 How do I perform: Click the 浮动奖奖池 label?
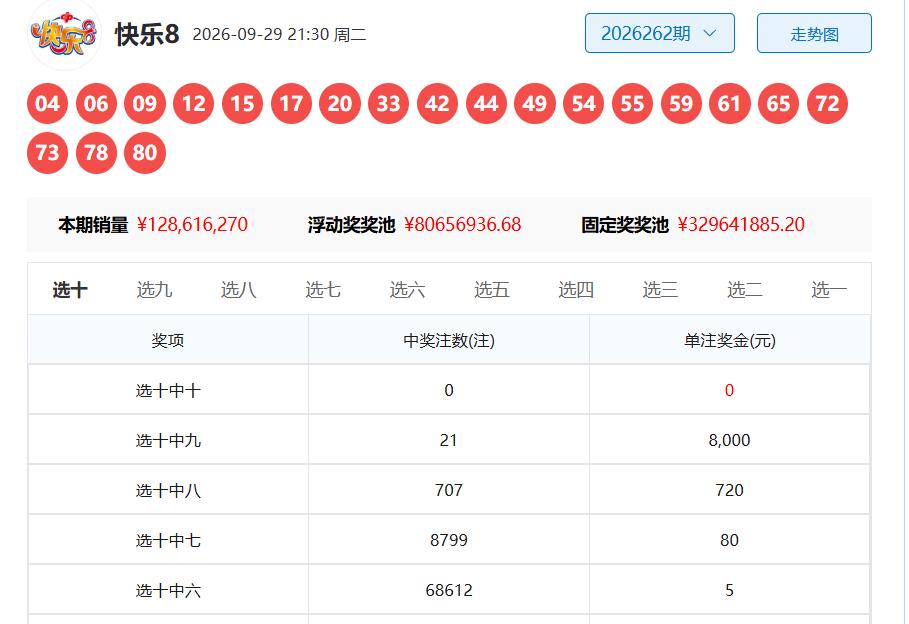(x=351, y=224)
